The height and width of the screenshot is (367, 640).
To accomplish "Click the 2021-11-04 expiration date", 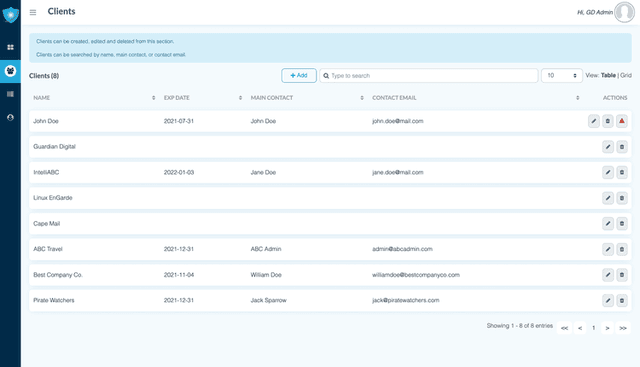I will click(x=179, y=275).
